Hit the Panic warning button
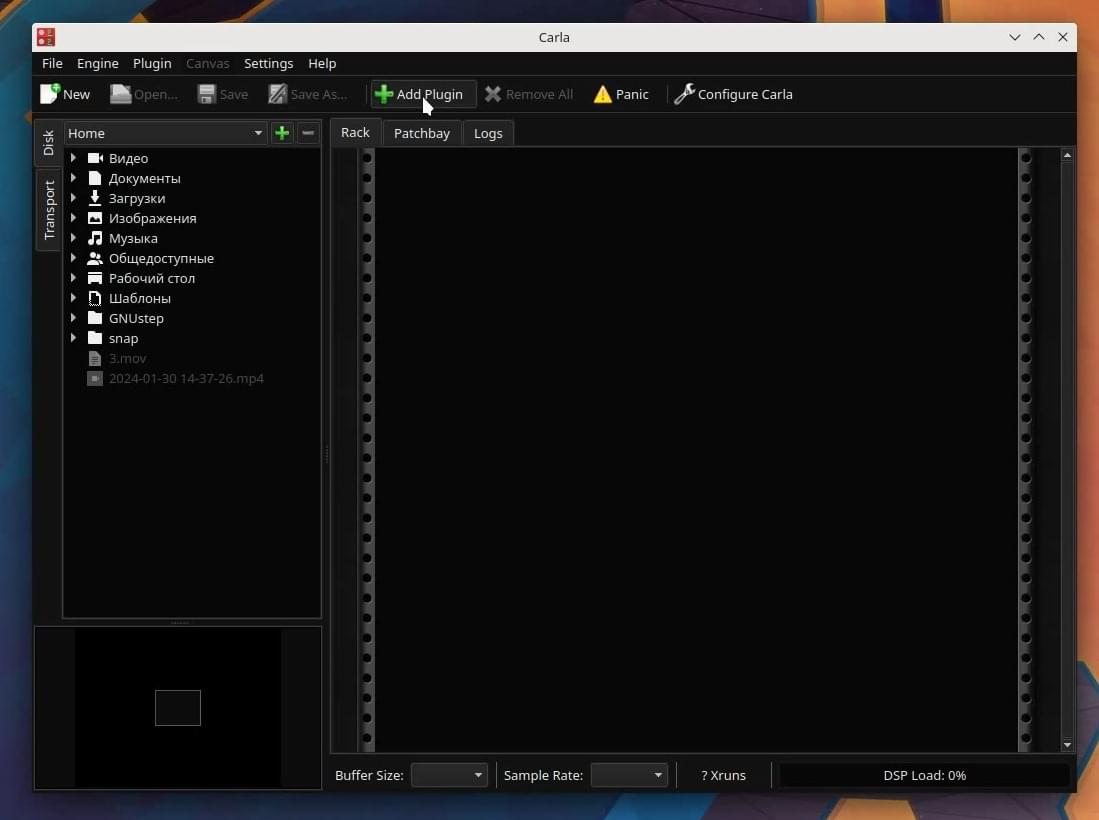 [621, 94]
